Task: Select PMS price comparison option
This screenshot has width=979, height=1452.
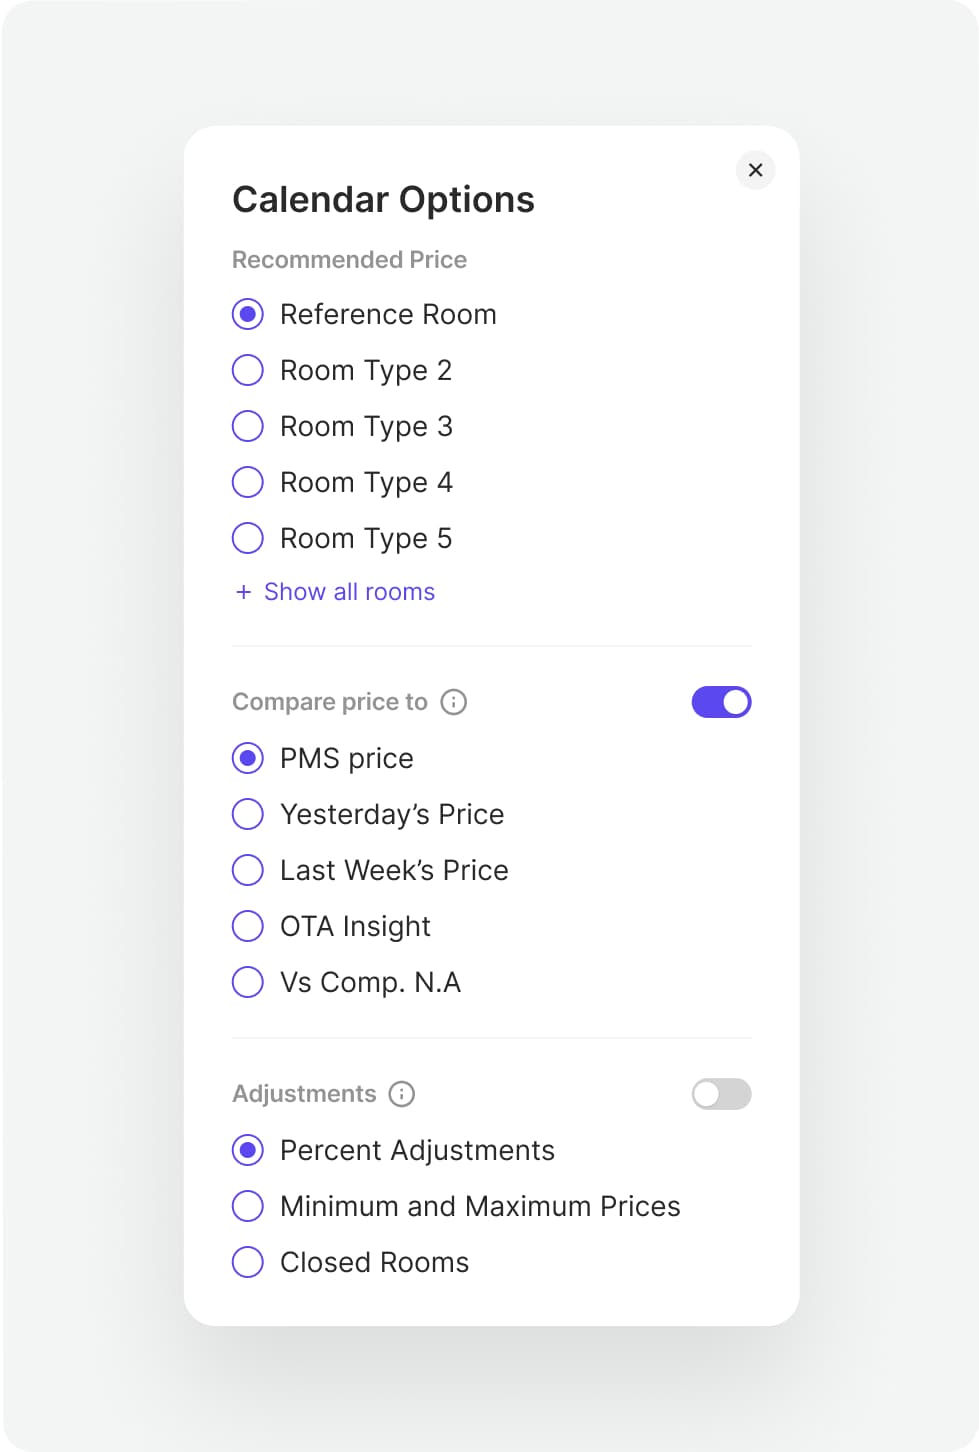Action: click(248, 758)
